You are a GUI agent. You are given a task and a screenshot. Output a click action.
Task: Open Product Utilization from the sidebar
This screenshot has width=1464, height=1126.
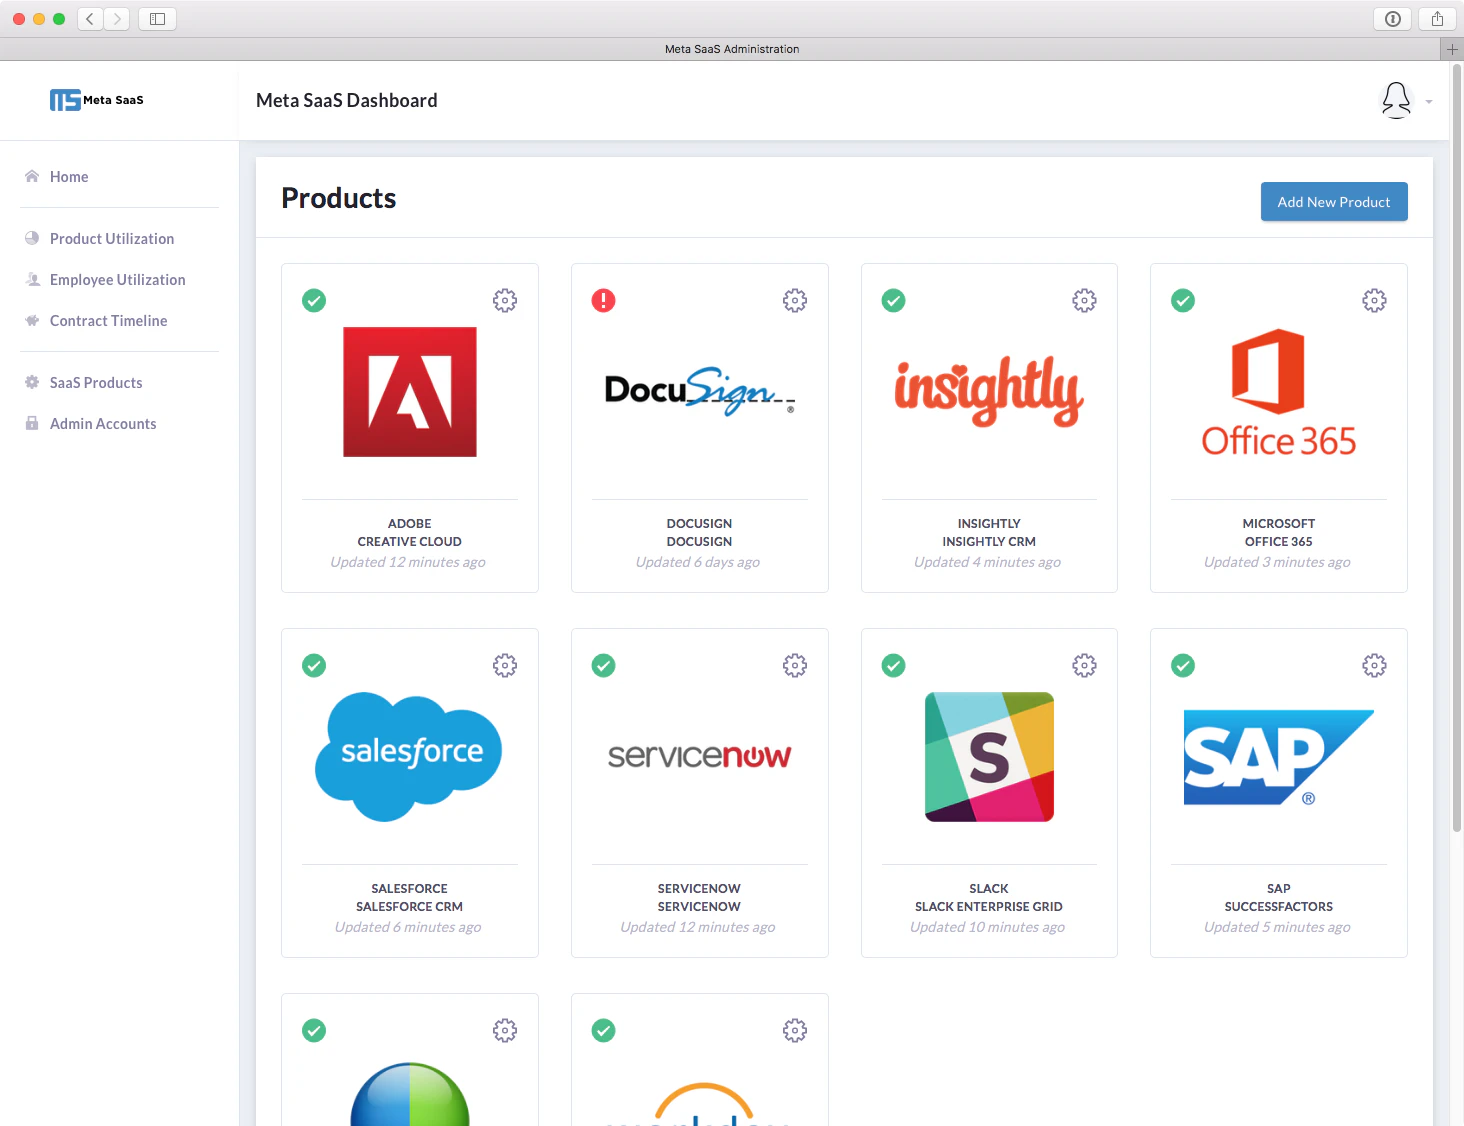[111, 238]
